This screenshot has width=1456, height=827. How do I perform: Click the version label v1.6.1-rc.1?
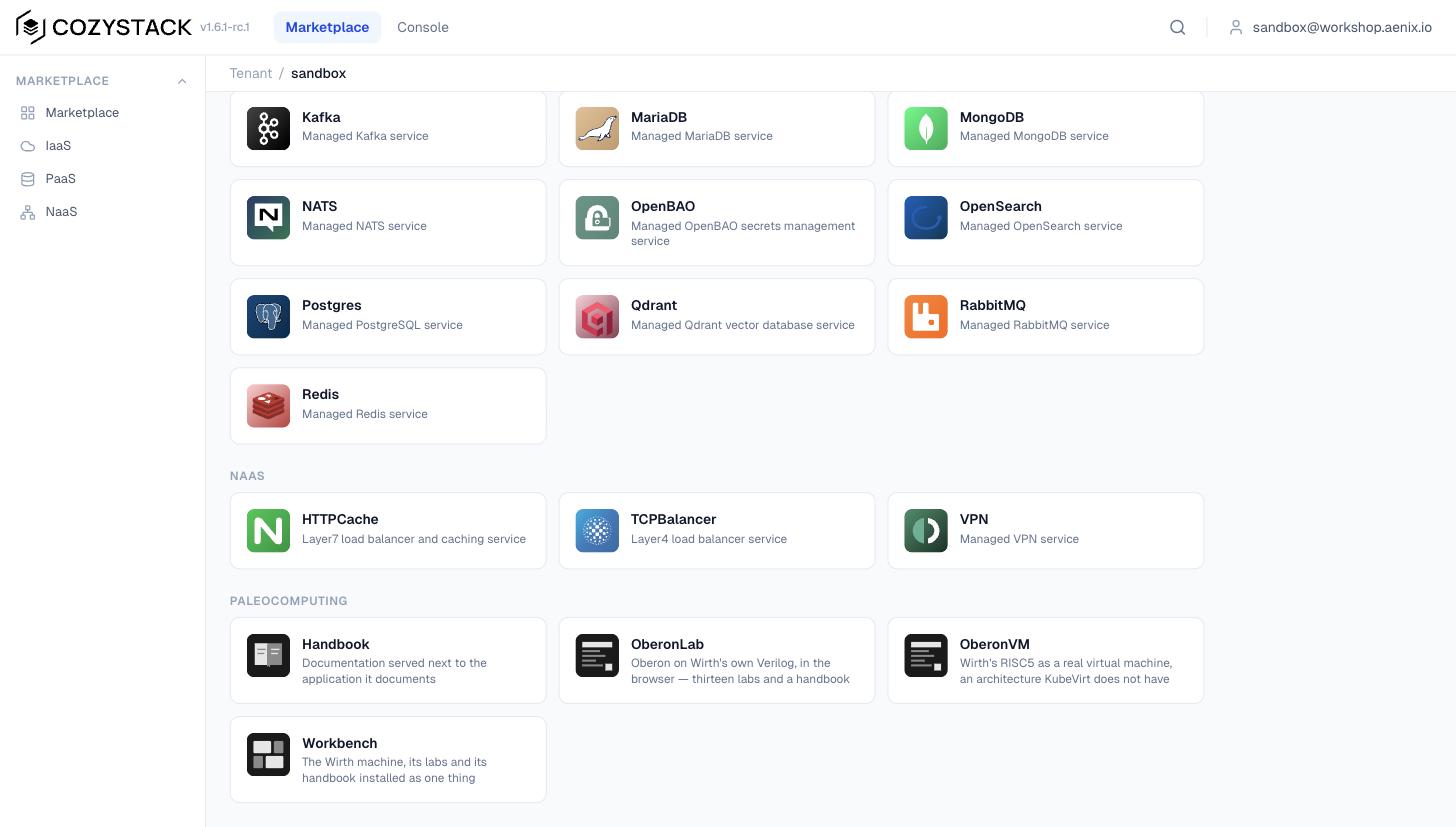(x=225, y=27)
